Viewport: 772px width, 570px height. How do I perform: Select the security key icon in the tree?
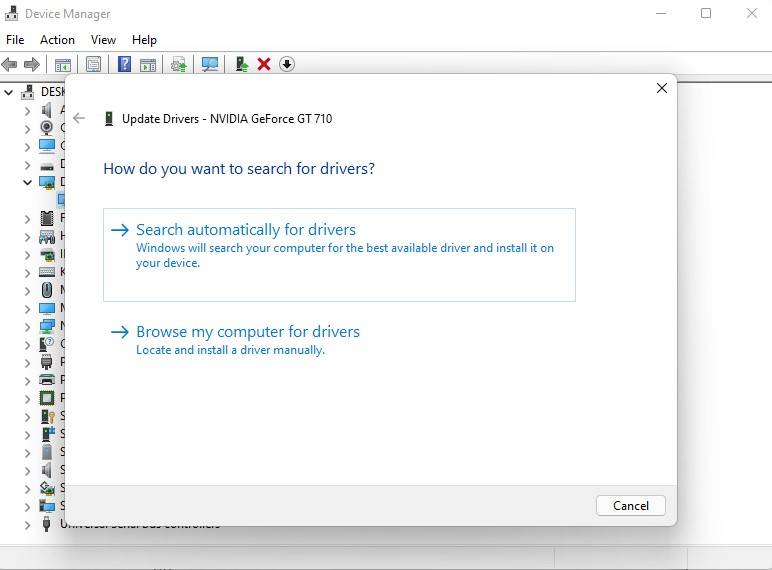(47, 416)
